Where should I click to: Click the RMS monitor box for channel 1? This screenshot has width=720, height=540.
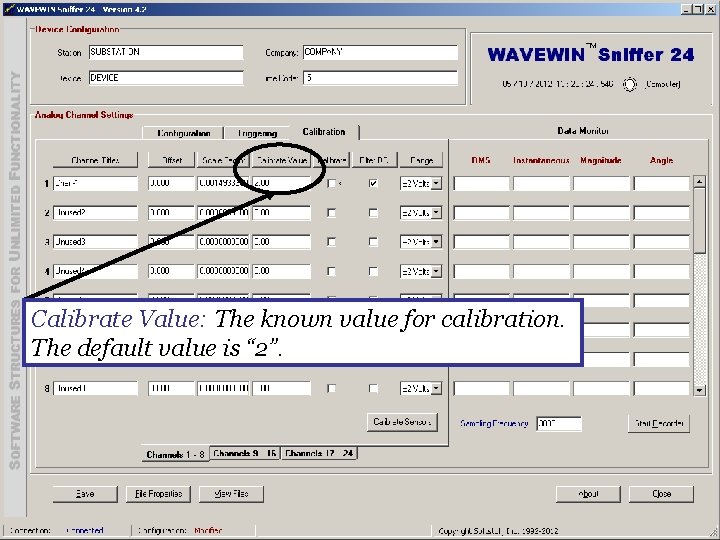coord(482,183)
